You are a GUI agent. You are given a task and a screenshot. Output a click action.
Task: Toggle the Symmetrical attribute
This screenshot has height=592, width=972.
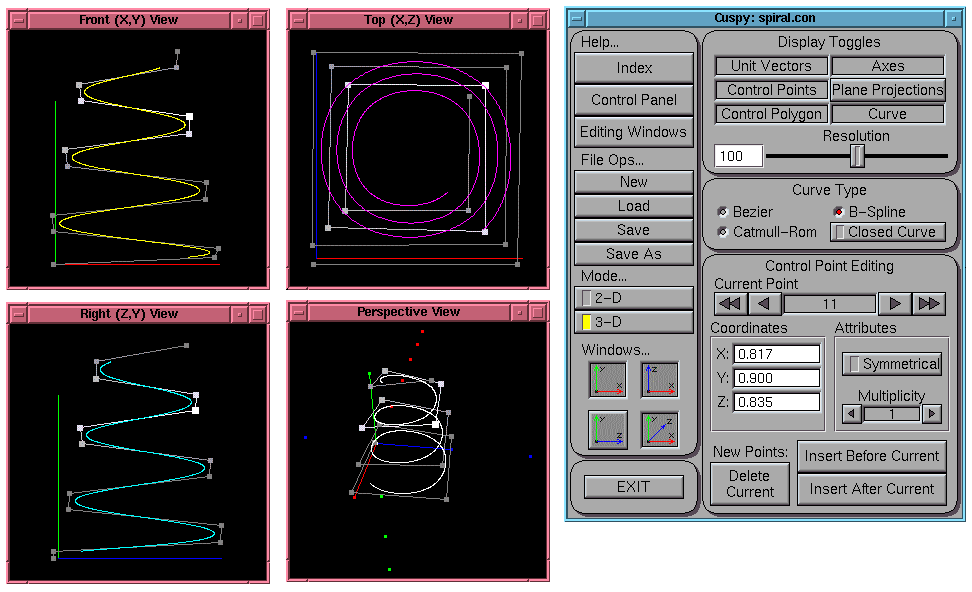(892, 364)
